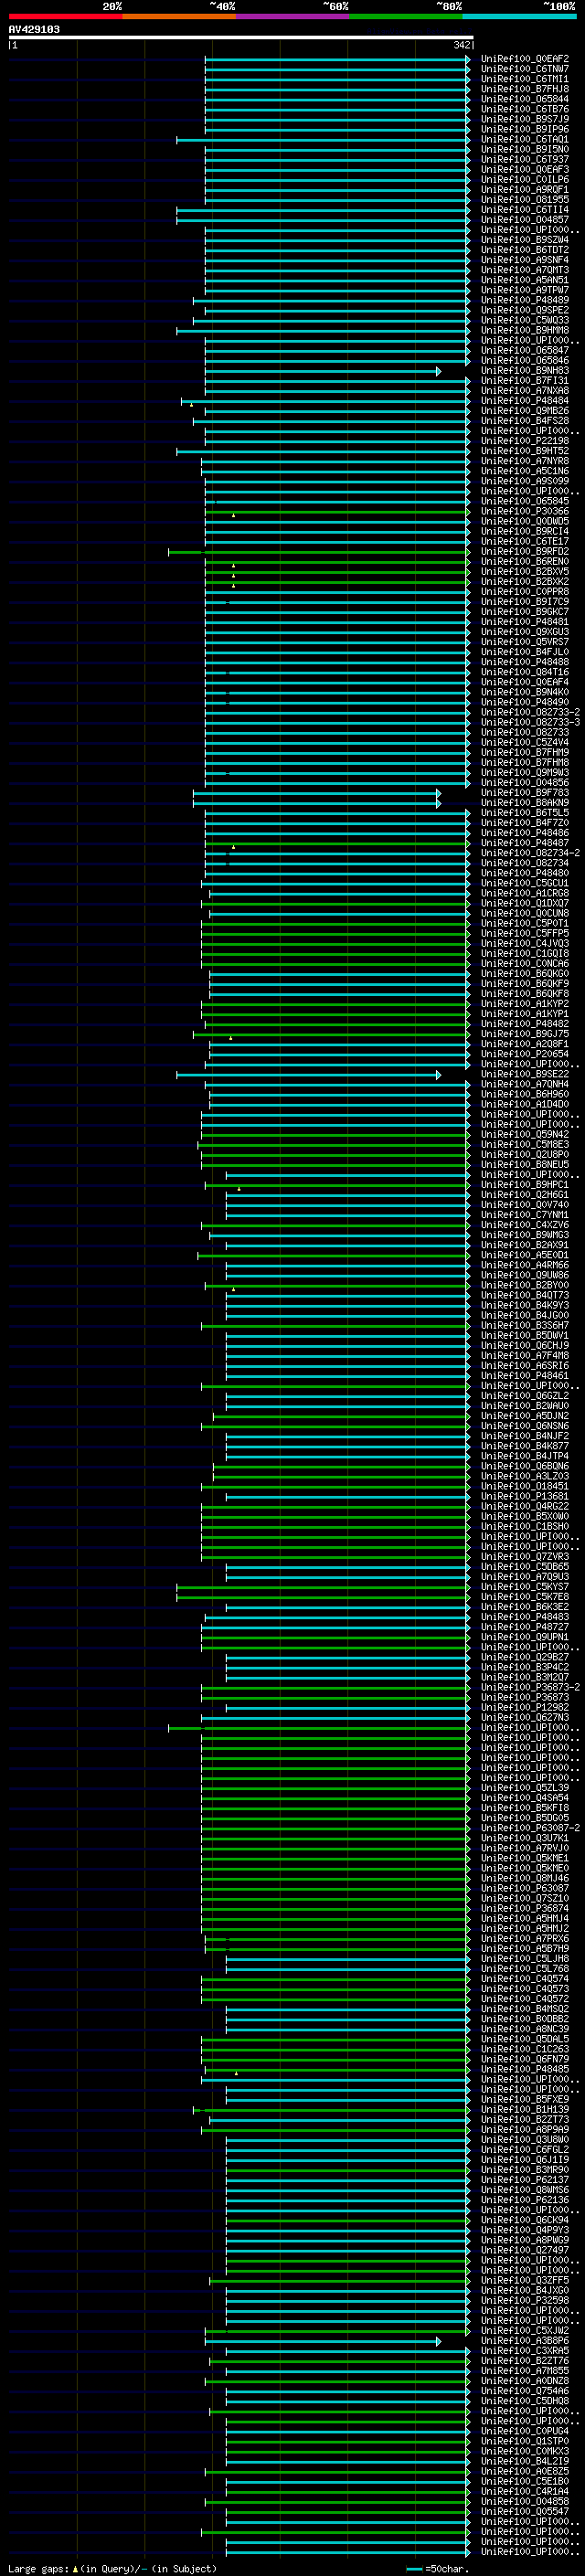This screenshot has height=2576, width=585.
Task: Open hit UniRef100_B7FHJ8
Action: point(525,89)
